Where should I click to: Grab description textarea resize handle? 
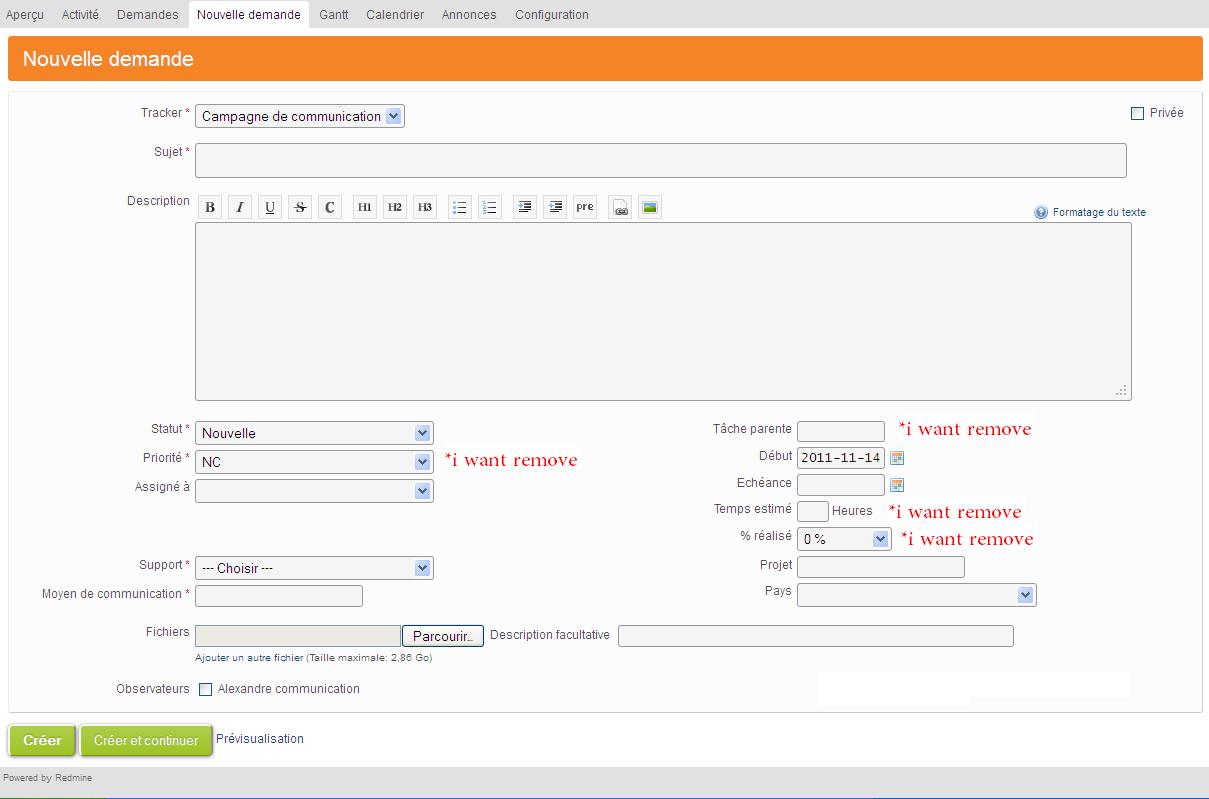pyautogui.click(x=1122, y=391)
